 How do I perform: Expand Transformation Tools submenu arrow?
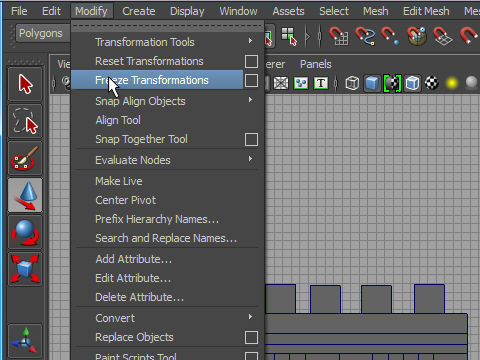[x=250, y=41]
